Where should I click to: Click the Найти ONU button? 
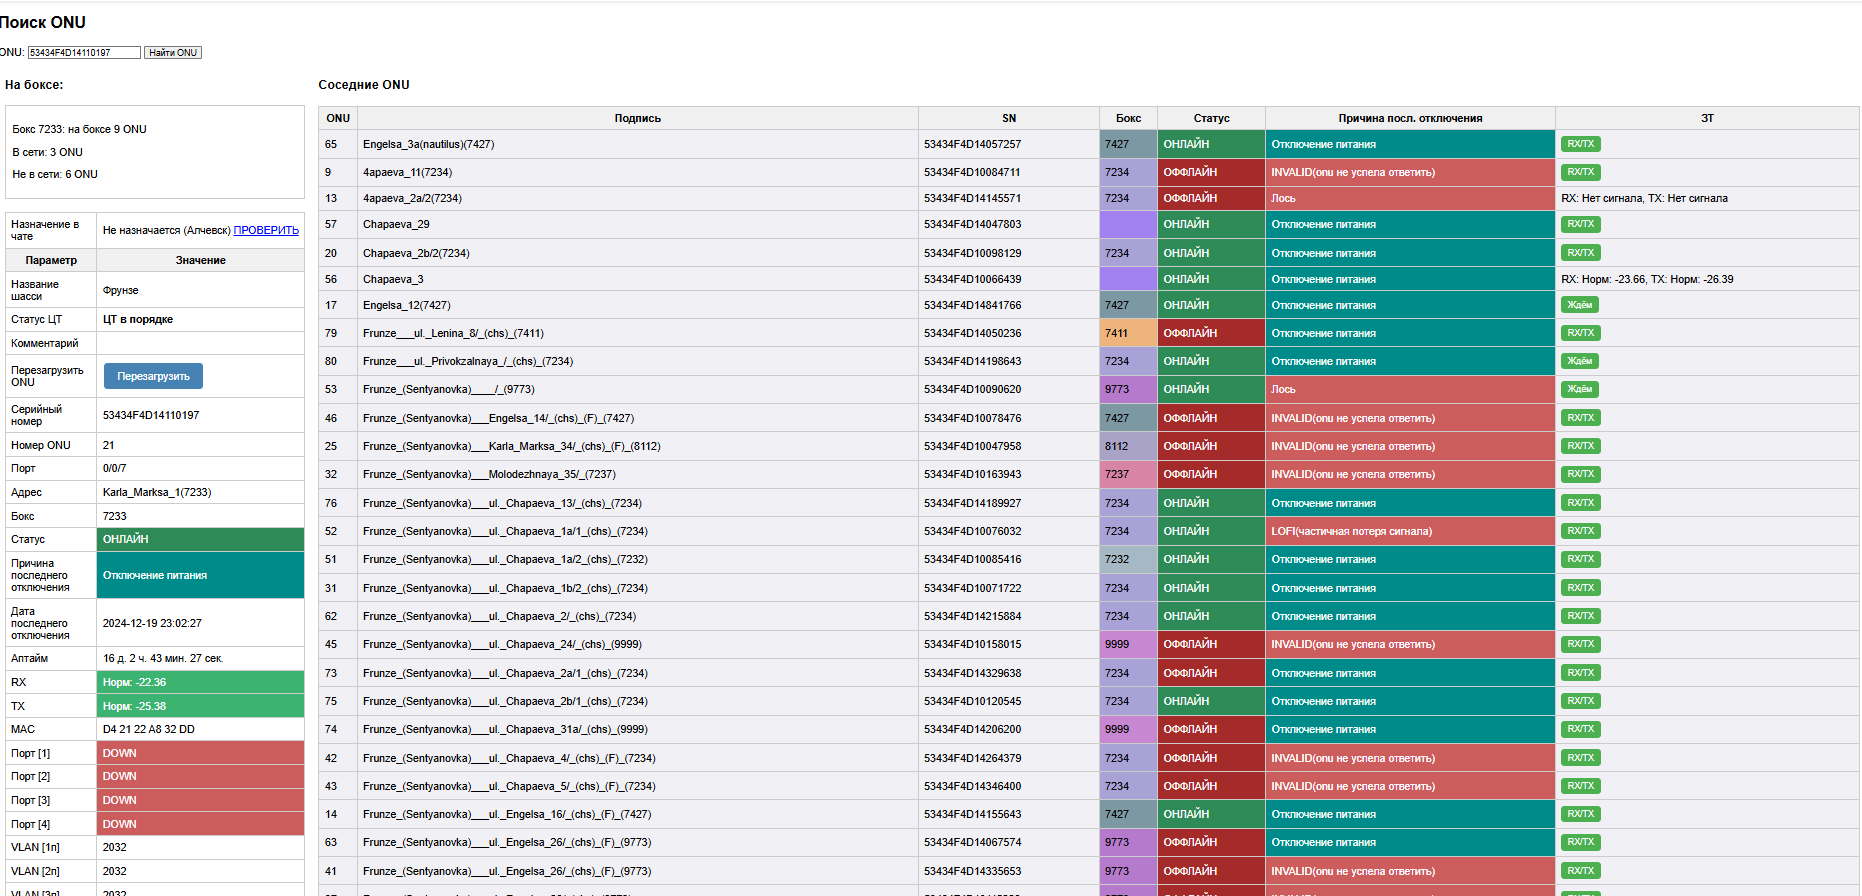pyautogui.click(x=173, y=52)
